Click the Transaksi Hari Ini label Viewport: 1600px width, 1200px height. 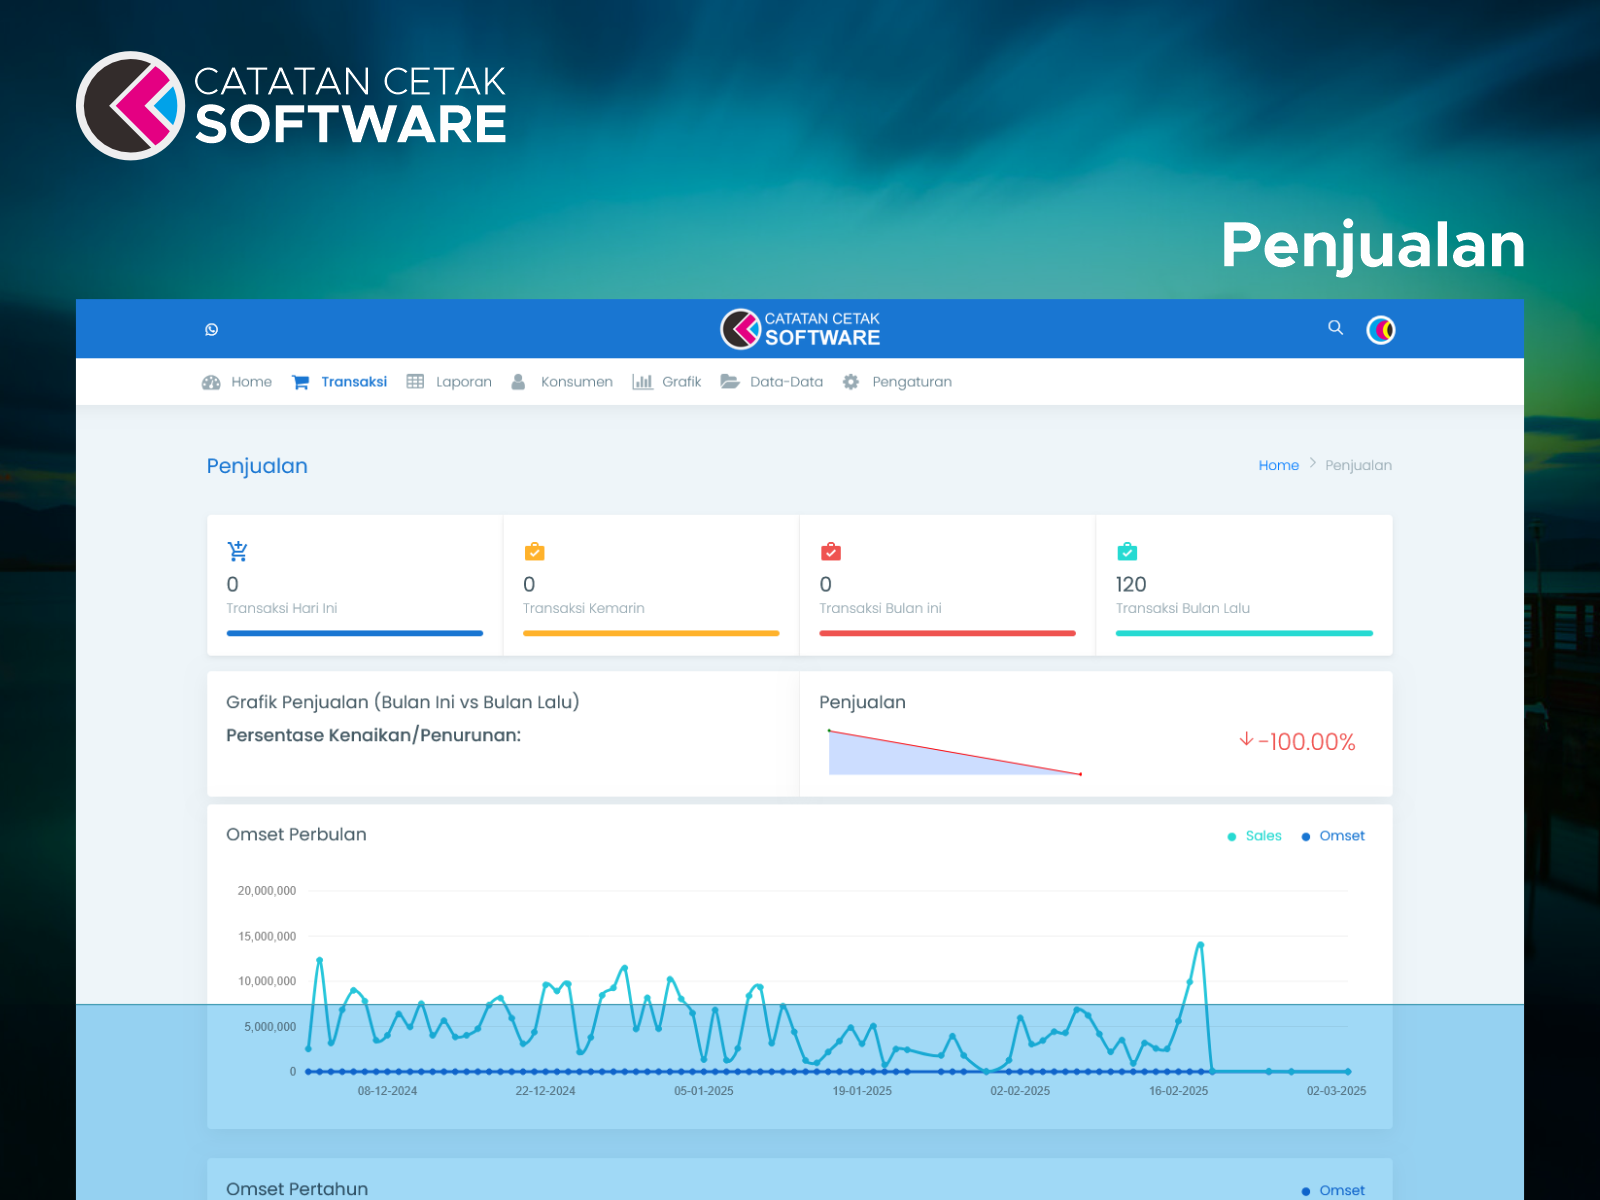282,608
